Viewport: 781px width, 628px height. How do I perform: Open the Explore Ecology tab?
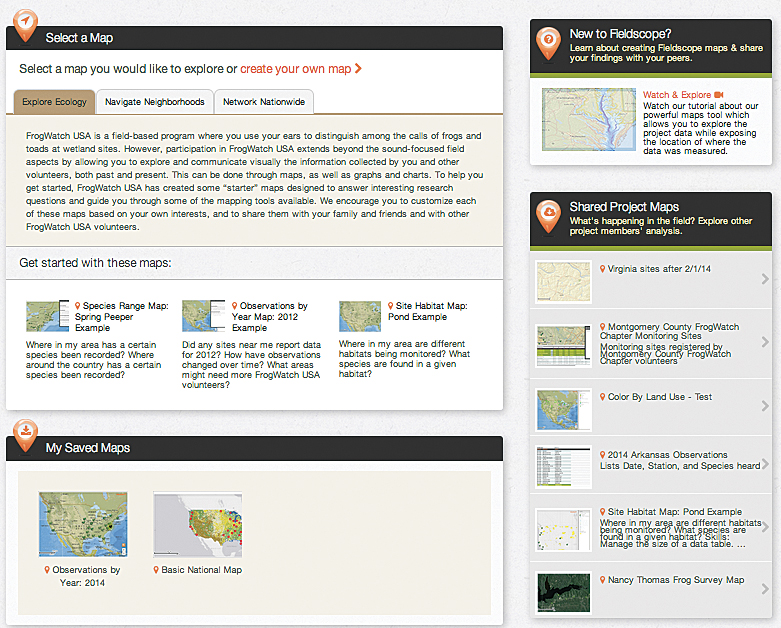54,102
